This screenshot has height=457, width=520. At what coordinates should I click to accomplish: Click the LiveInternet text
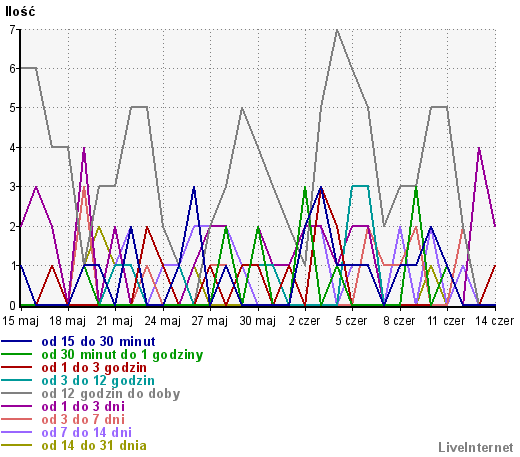tap(476, 447)
